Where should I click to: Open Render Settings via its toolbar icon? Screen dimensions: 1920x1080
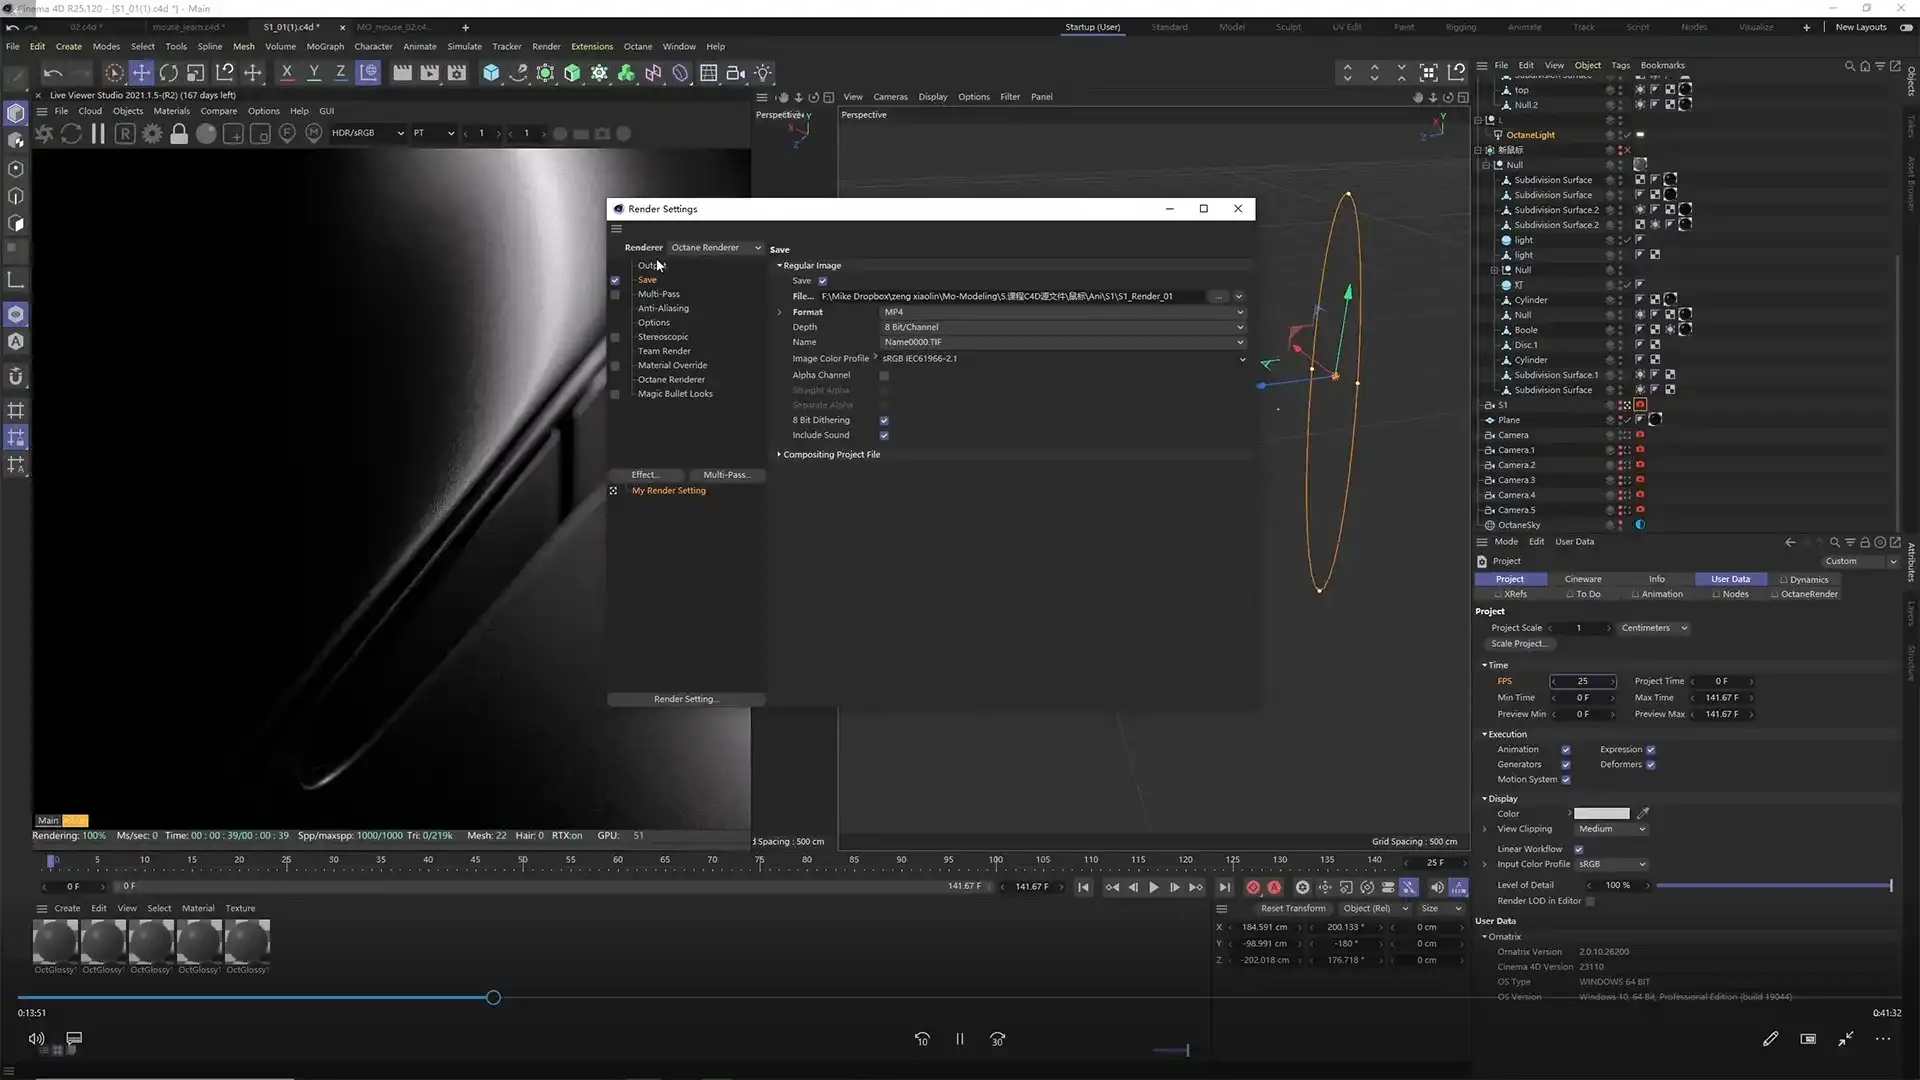click(x=456, y=73)
